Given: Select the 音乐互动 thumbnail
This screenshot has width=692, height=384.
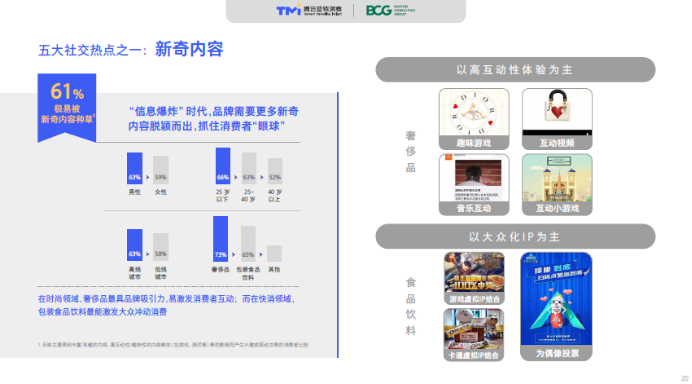Looking at the screenshot, I should (x=474, y=184).
